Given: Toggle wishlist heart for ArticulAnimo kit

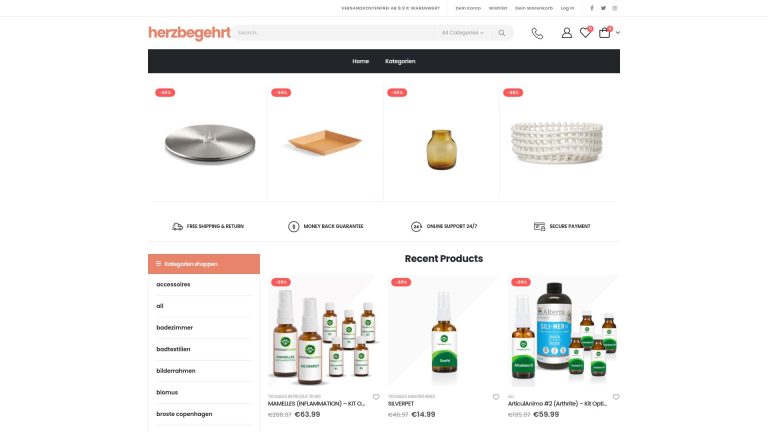Looking at the screenshot, I should coord(616,397).
